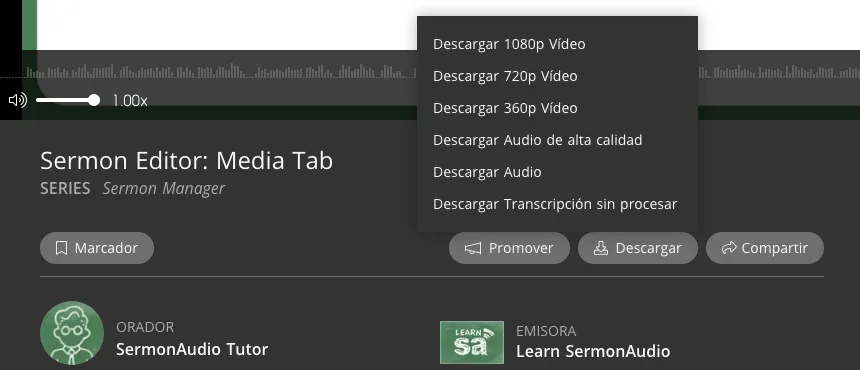This screenshot has width=860, height=370.
Task: Select the ORADOR label
Action: (145, 327)
